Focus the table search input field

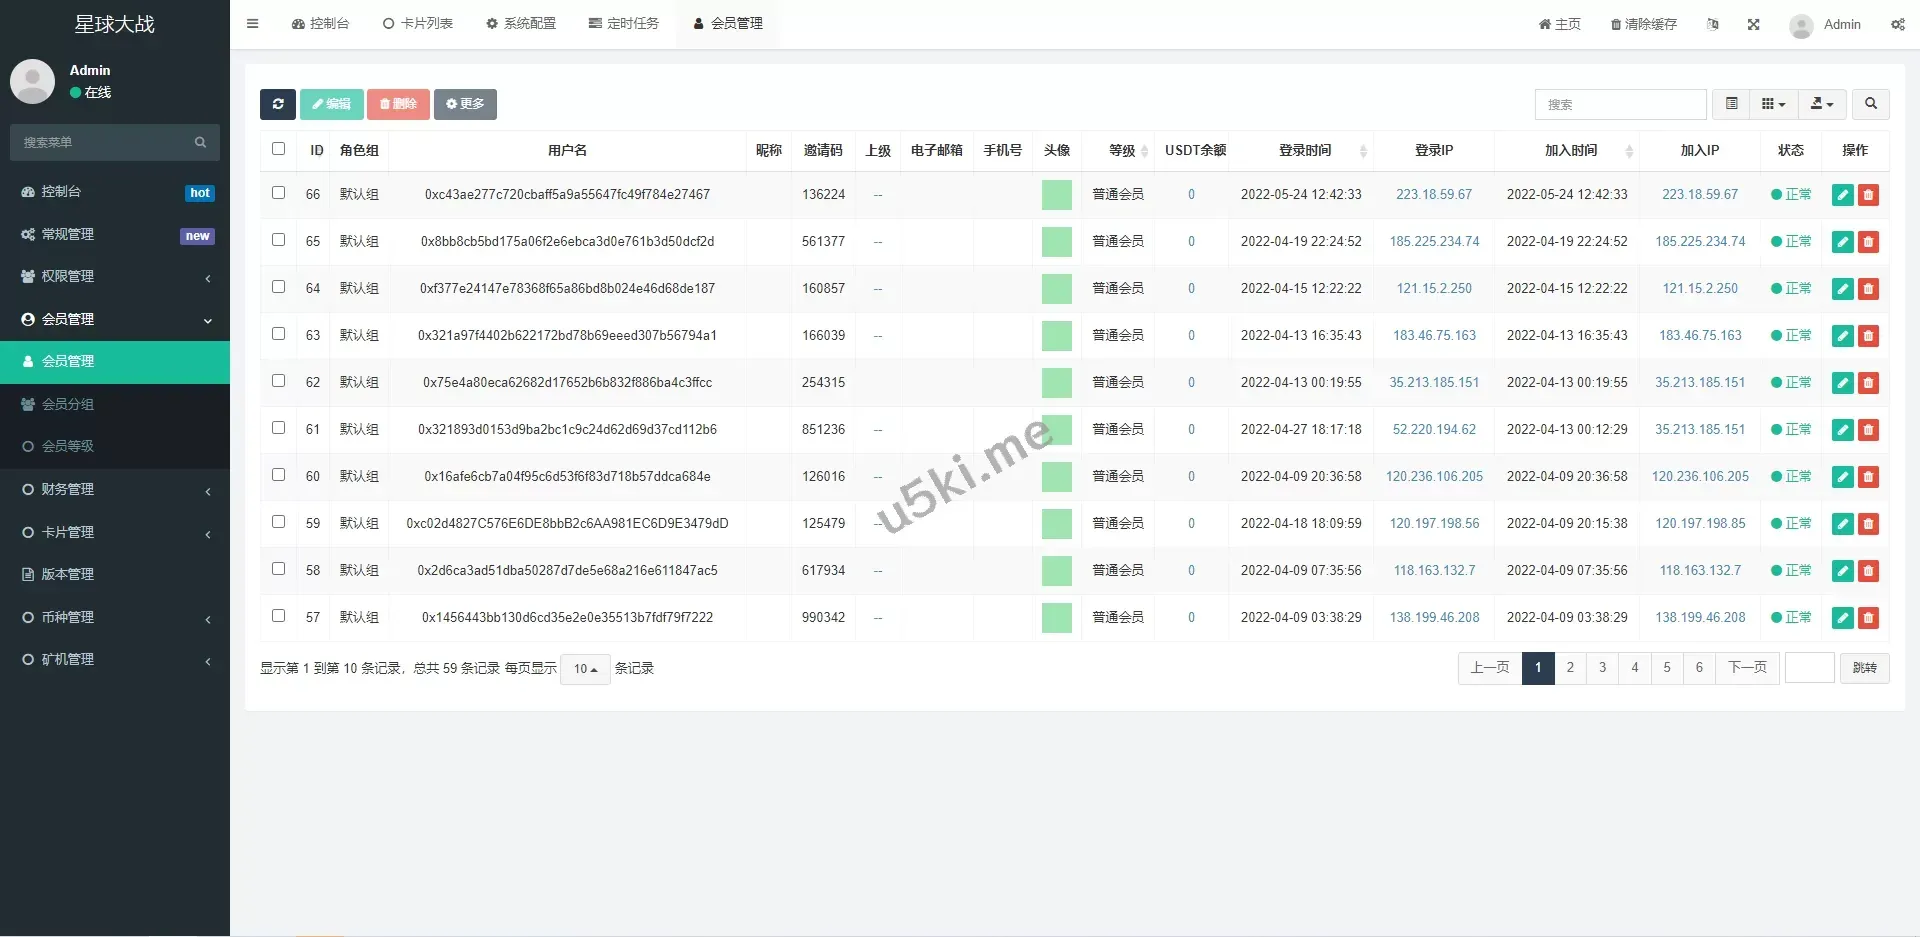click(x=1619, y=104)
